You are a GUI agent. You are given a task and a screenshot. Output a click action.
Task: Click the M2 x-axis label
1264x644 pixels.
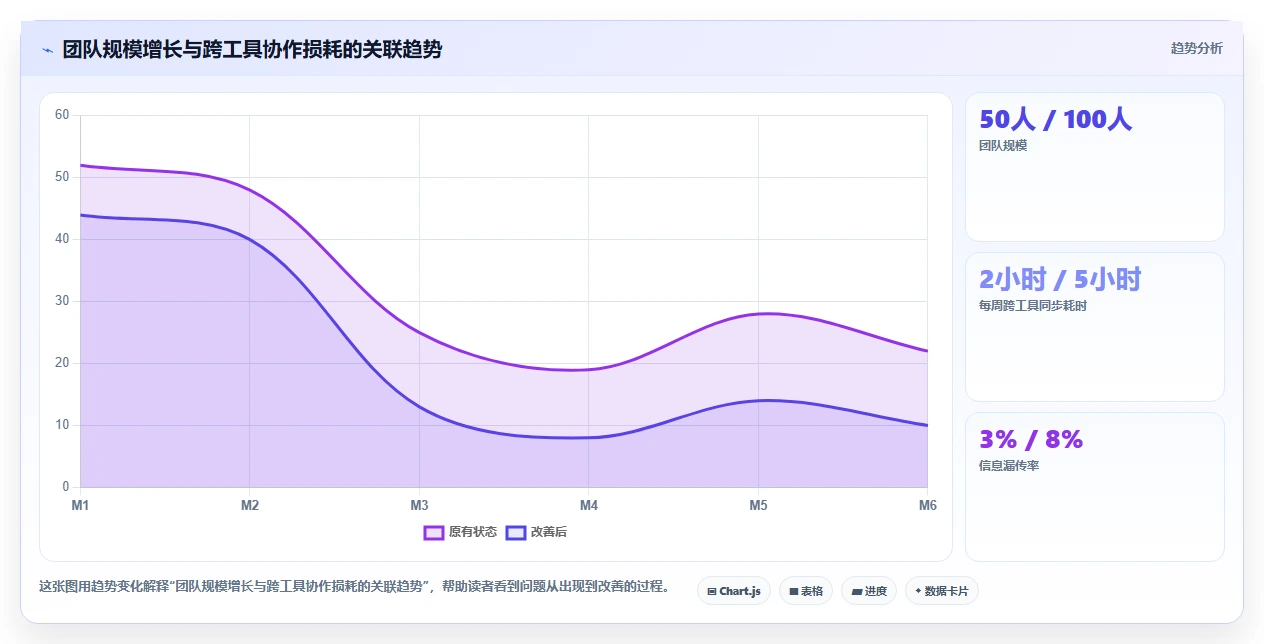coord(250,506)
